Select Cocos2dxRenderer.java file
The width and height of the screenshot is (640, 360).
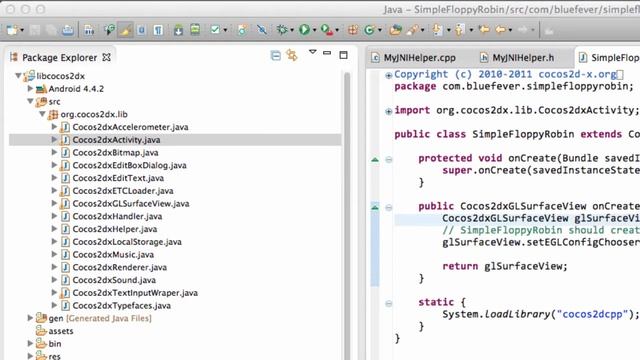(120, 267)
